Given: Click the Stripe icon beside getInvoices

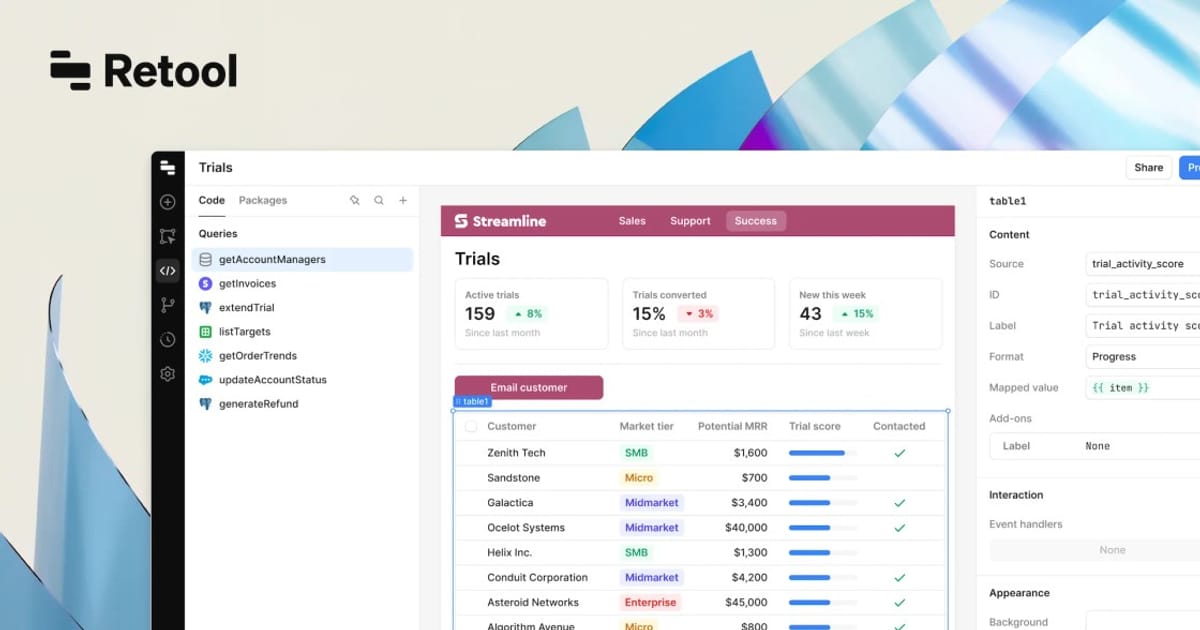Looking at the screenshot, I should 205,284.
